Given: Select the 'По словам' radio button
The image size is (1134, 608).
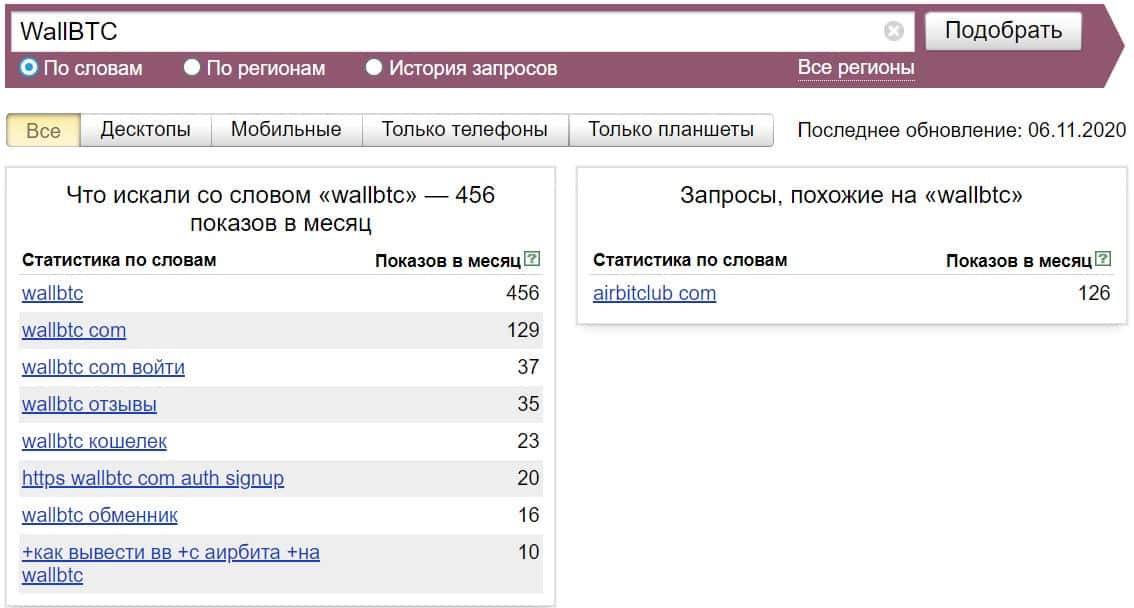Looking at the screenshot, I should 29,68.
